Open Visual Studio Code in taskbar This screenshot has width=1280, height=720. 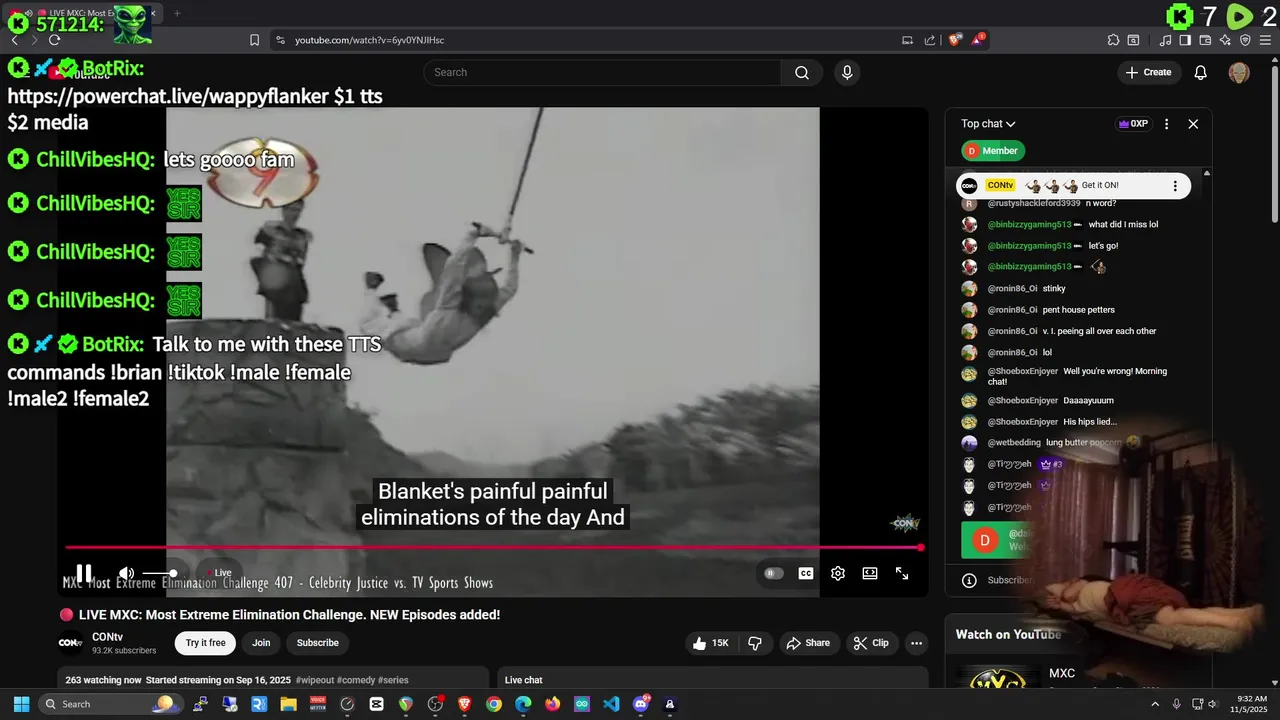[611, 704]
